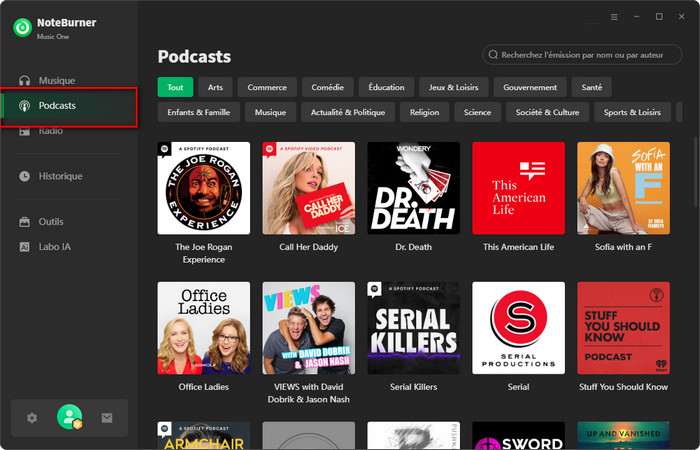The height and width of the screenshot is (450, 700).
Task: Open the Office Ladies cover
Action: pyautogui.click(x=204, y=328)
